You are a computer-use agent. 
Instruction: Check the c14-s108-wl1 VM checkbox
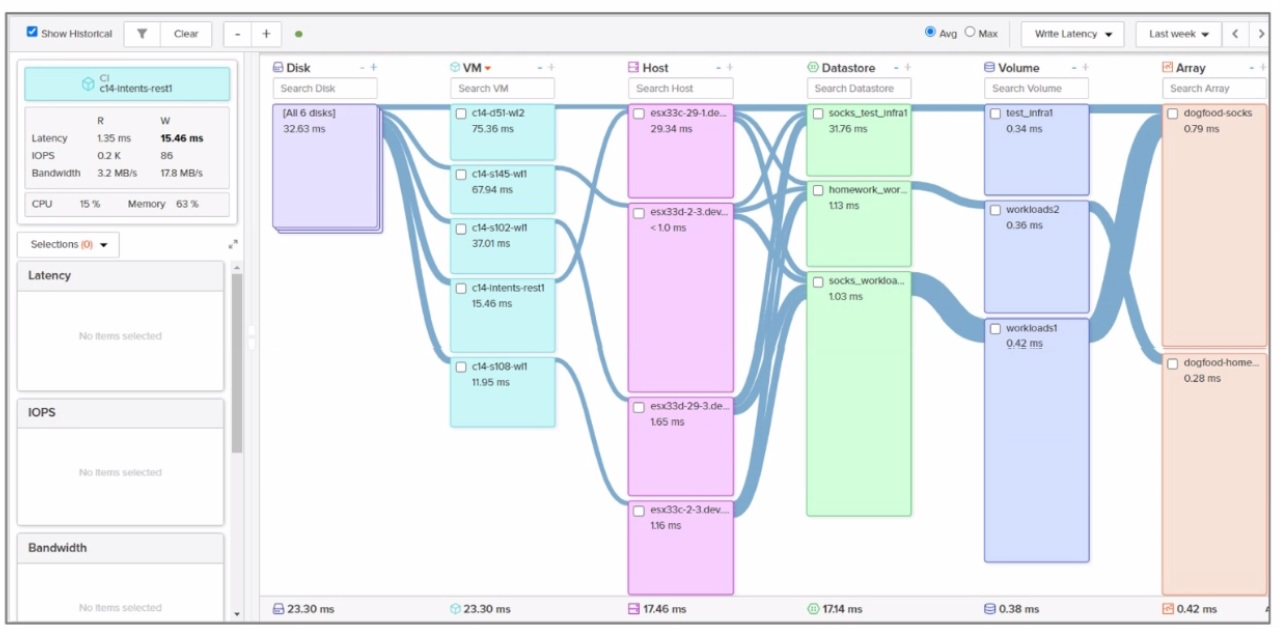click(461, 366)
